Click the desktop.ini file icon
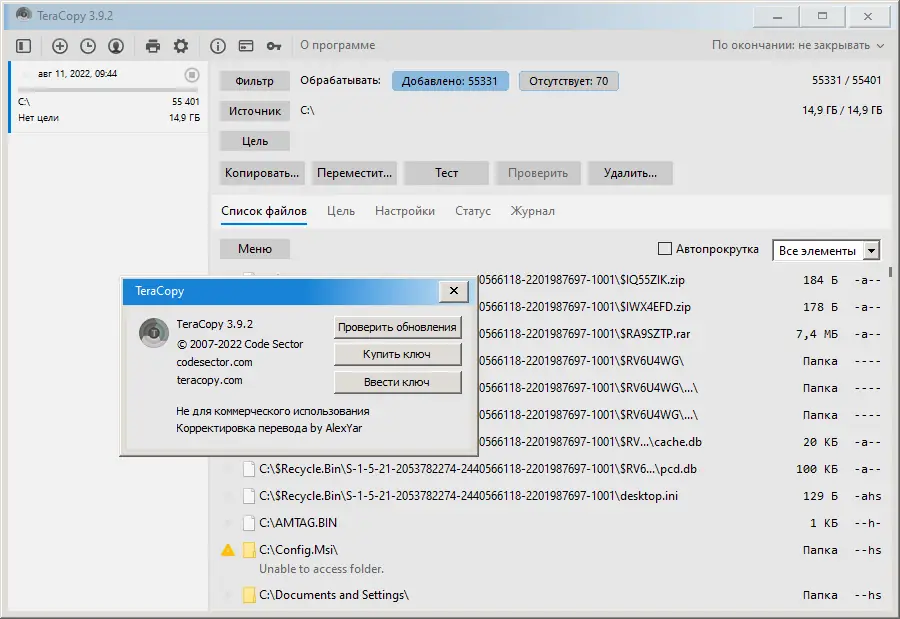The image size is (900, 619). pos(249,496)
